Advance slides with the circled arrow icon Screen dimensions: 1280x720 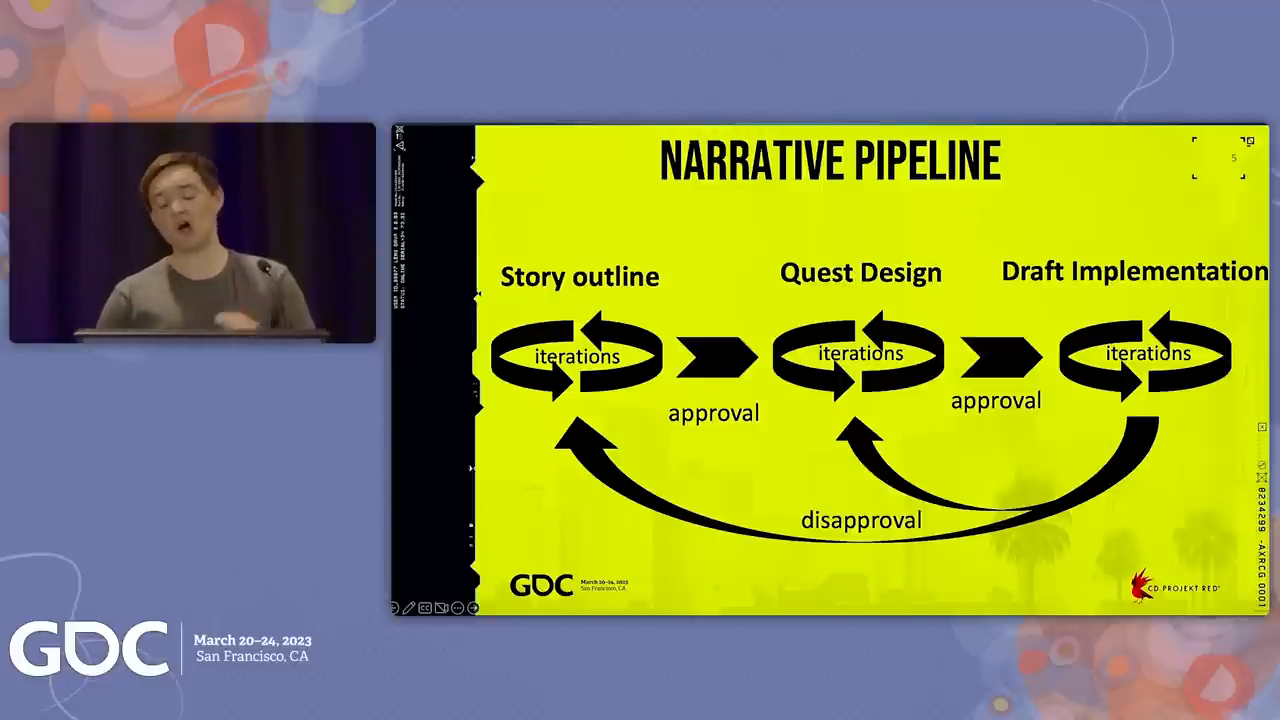[x=473, y=607]
